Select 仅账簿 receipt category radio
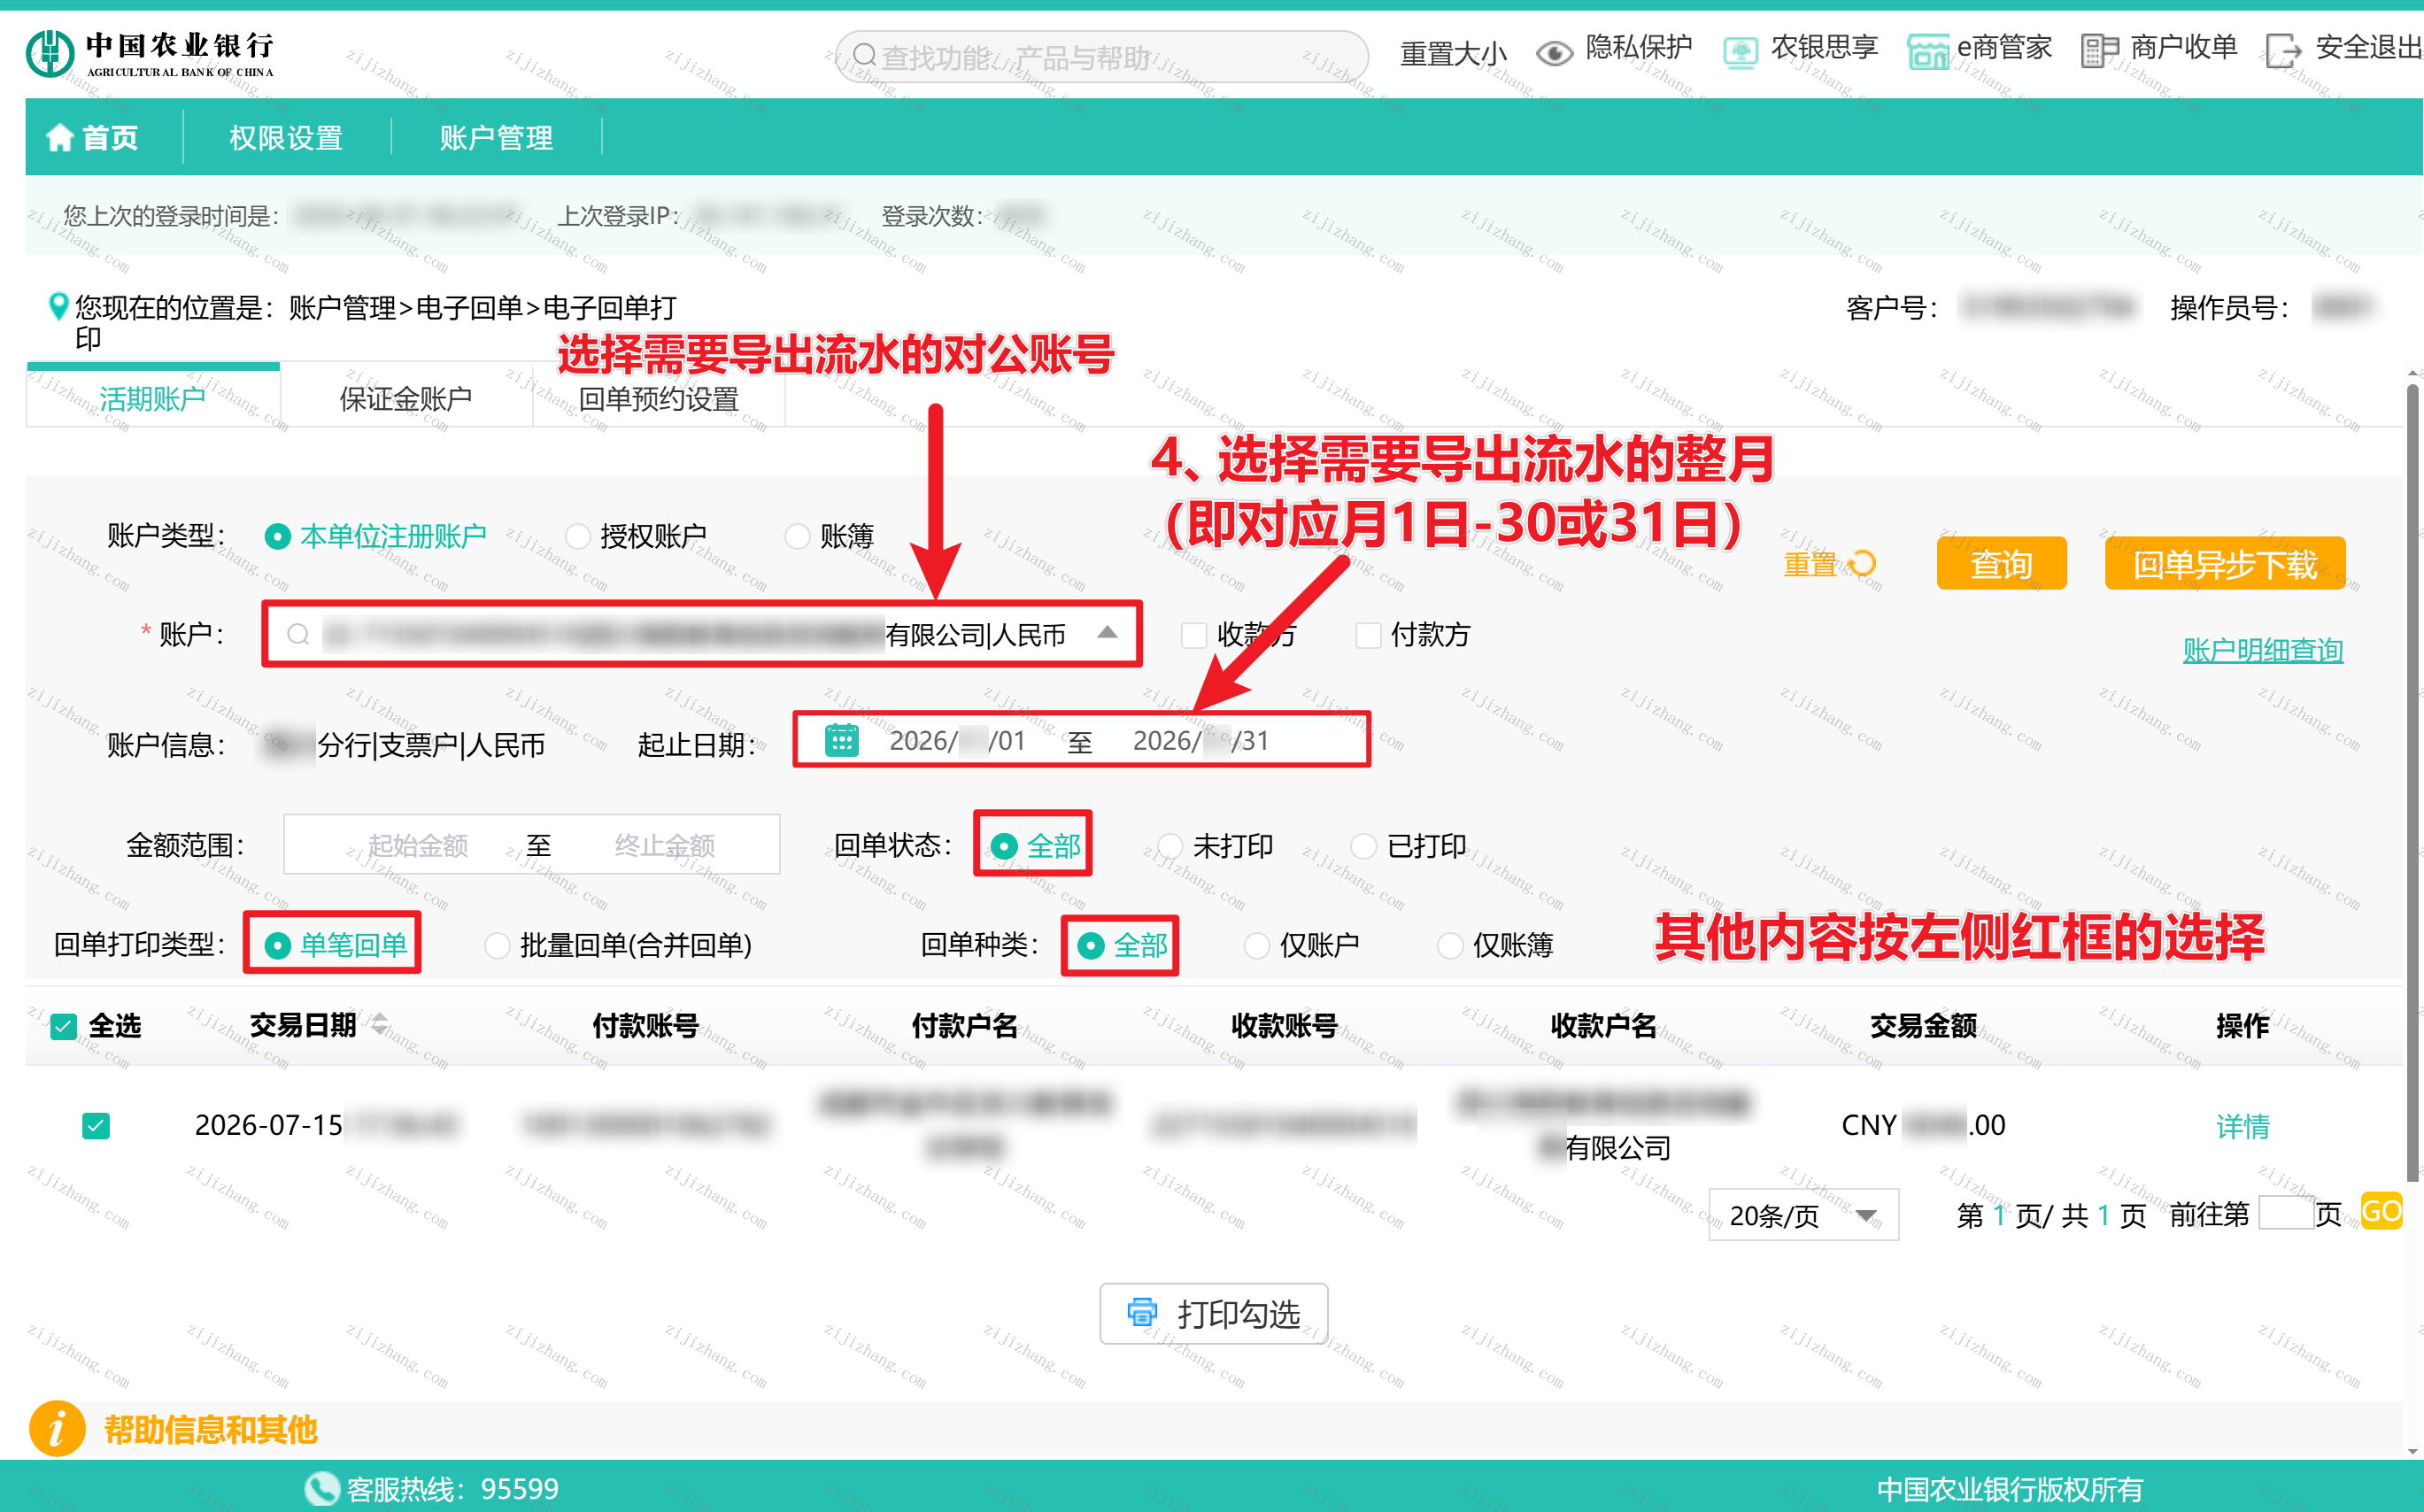The height and width of the screenshot is (1512, 2424). point(1450,945)
